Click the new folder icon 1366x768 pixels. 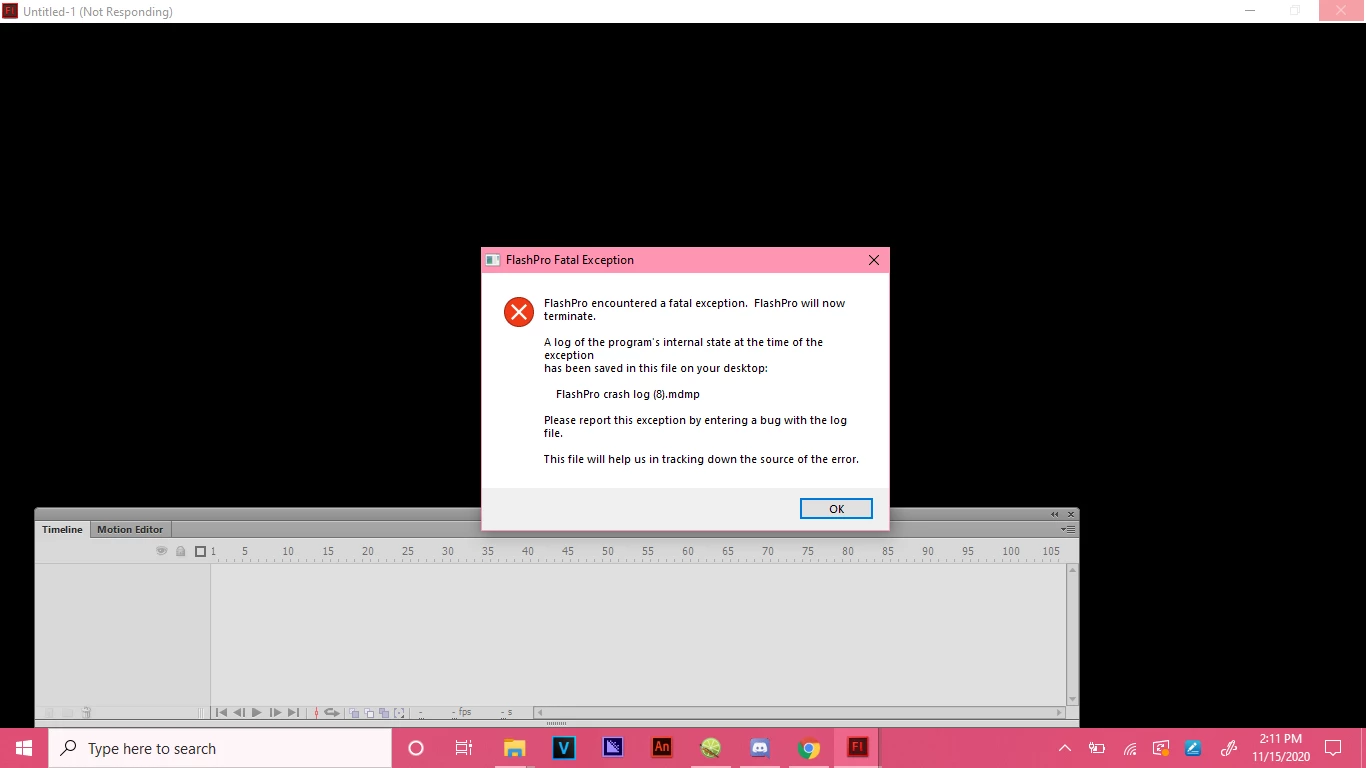coord(67,713)
